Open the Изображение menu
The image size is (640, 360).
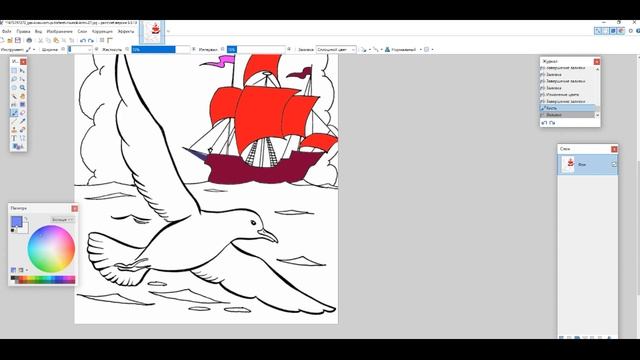60,31
